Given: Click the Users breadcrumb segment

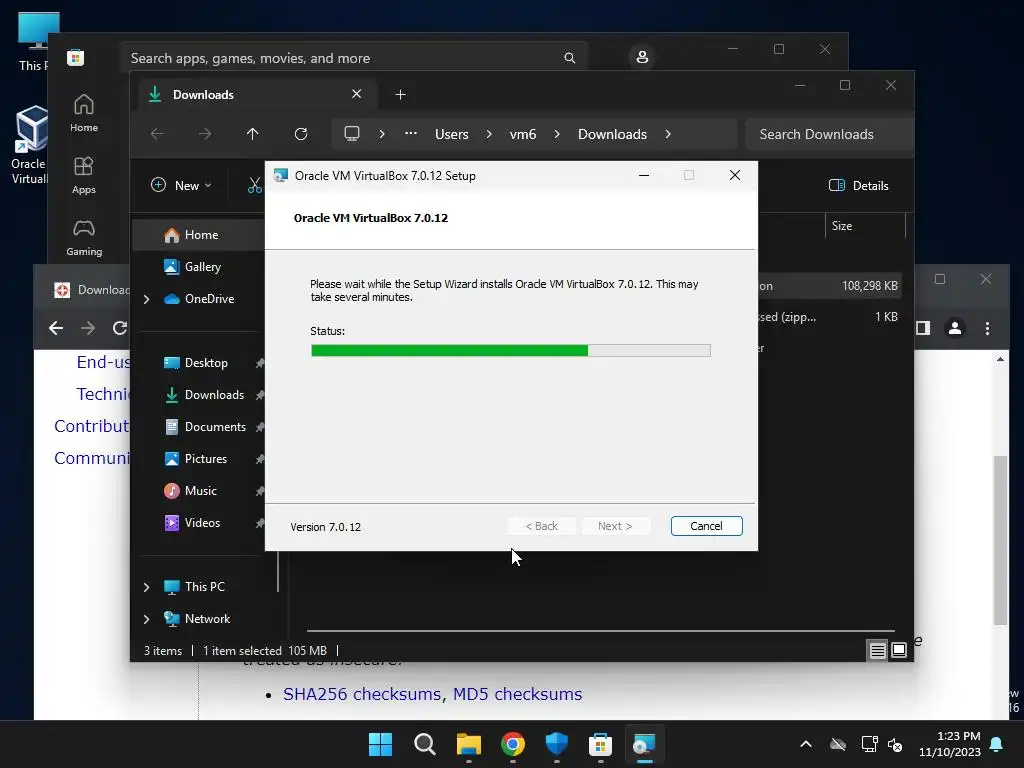Looking at the screenshot, I should coord(451,134).
